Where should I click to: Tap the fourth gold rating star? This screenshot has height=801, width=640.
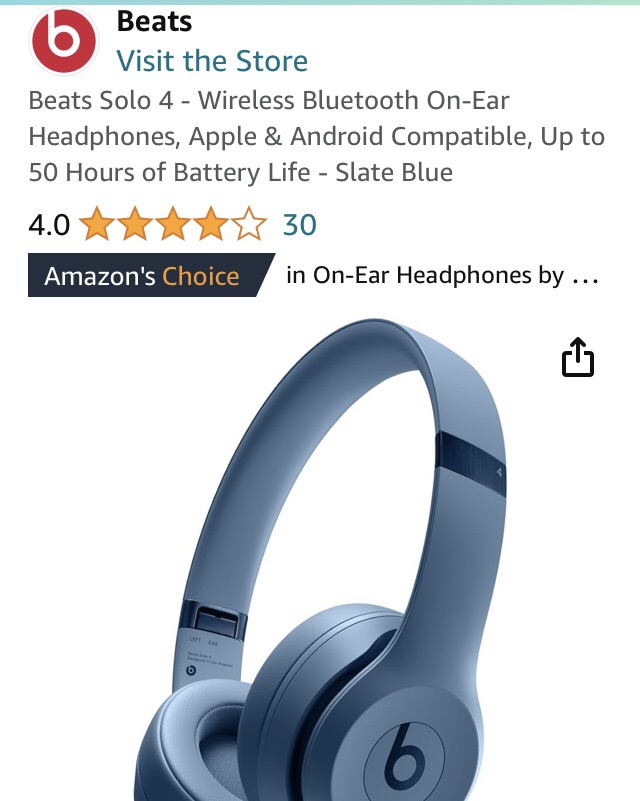coord(211,224)
